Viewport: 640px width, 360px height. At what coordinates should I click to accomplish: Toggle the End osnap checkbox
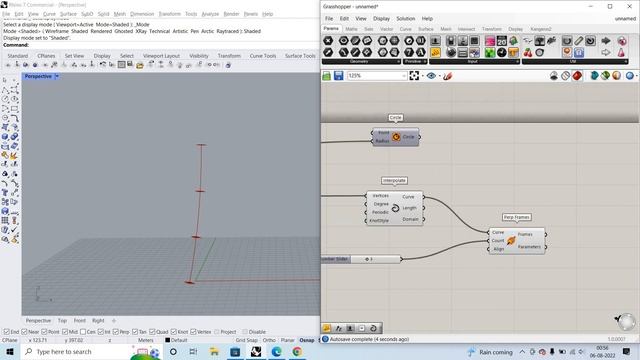tap(6, 332)
